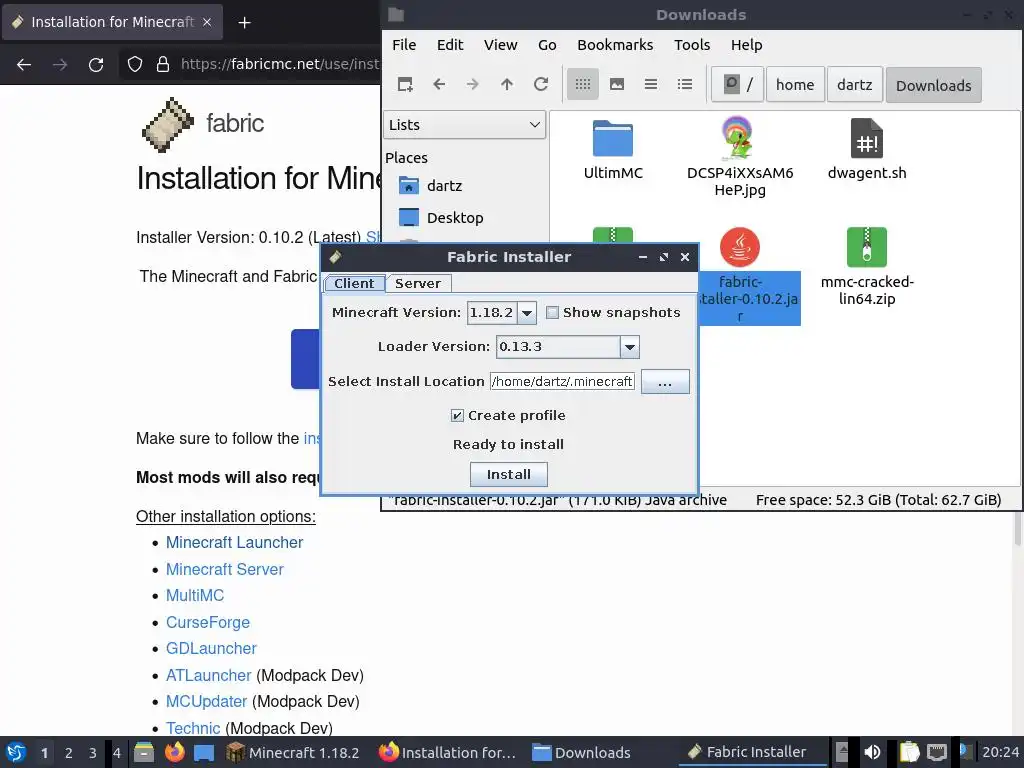
Task: Switch to virtual desktop 2
Action: coord(69,752)
